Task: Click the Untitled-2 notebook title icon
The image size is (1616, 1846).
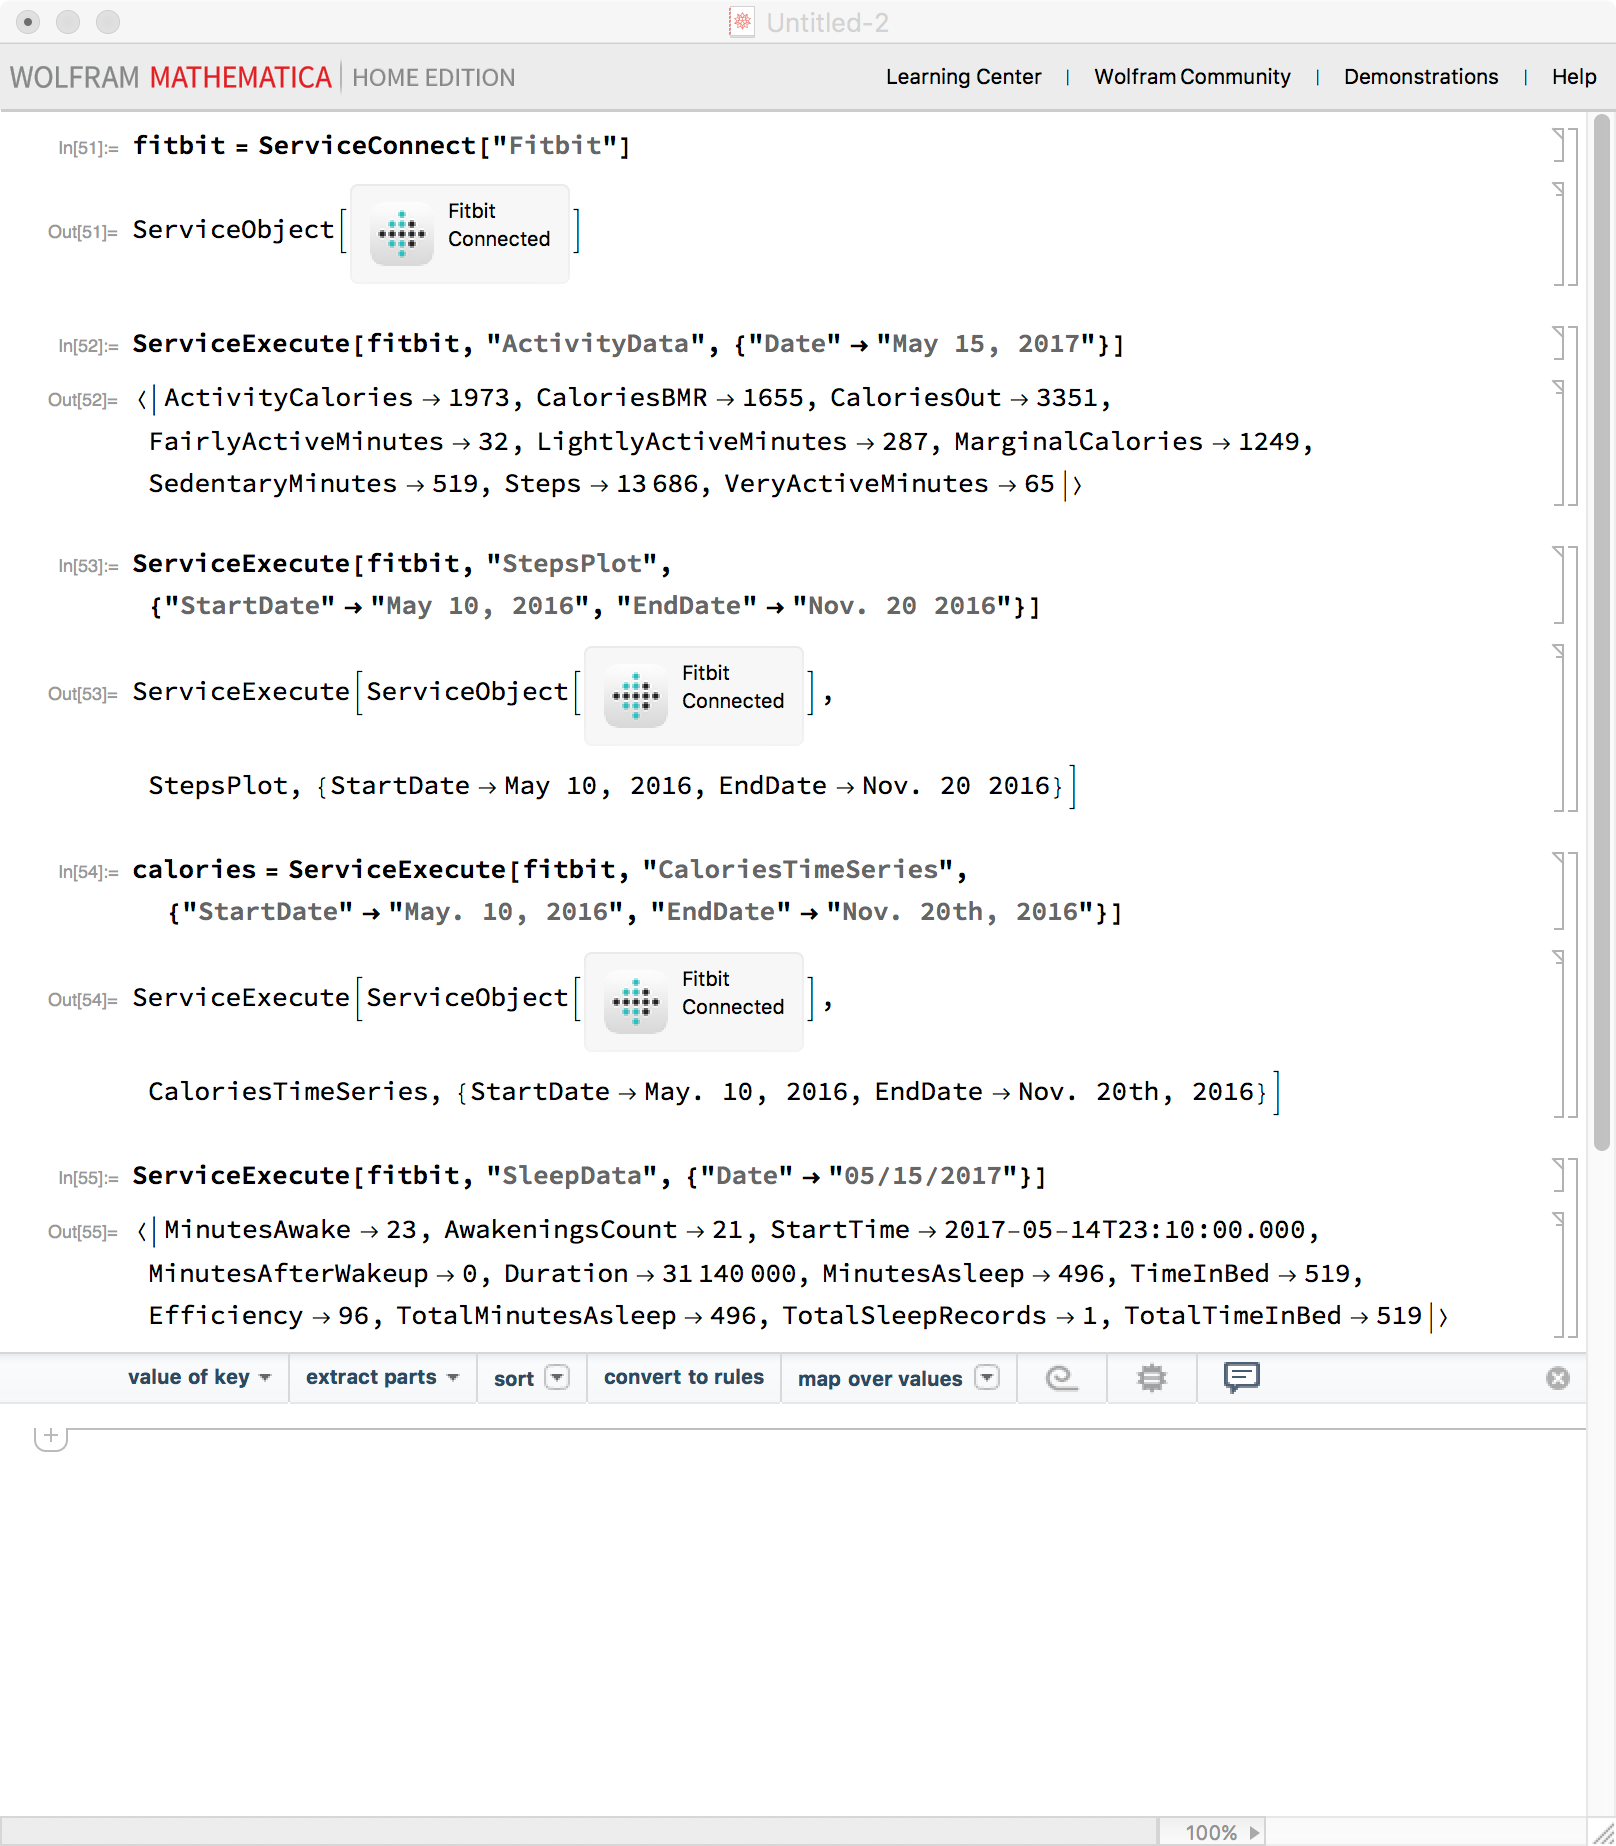Action: 742,22
